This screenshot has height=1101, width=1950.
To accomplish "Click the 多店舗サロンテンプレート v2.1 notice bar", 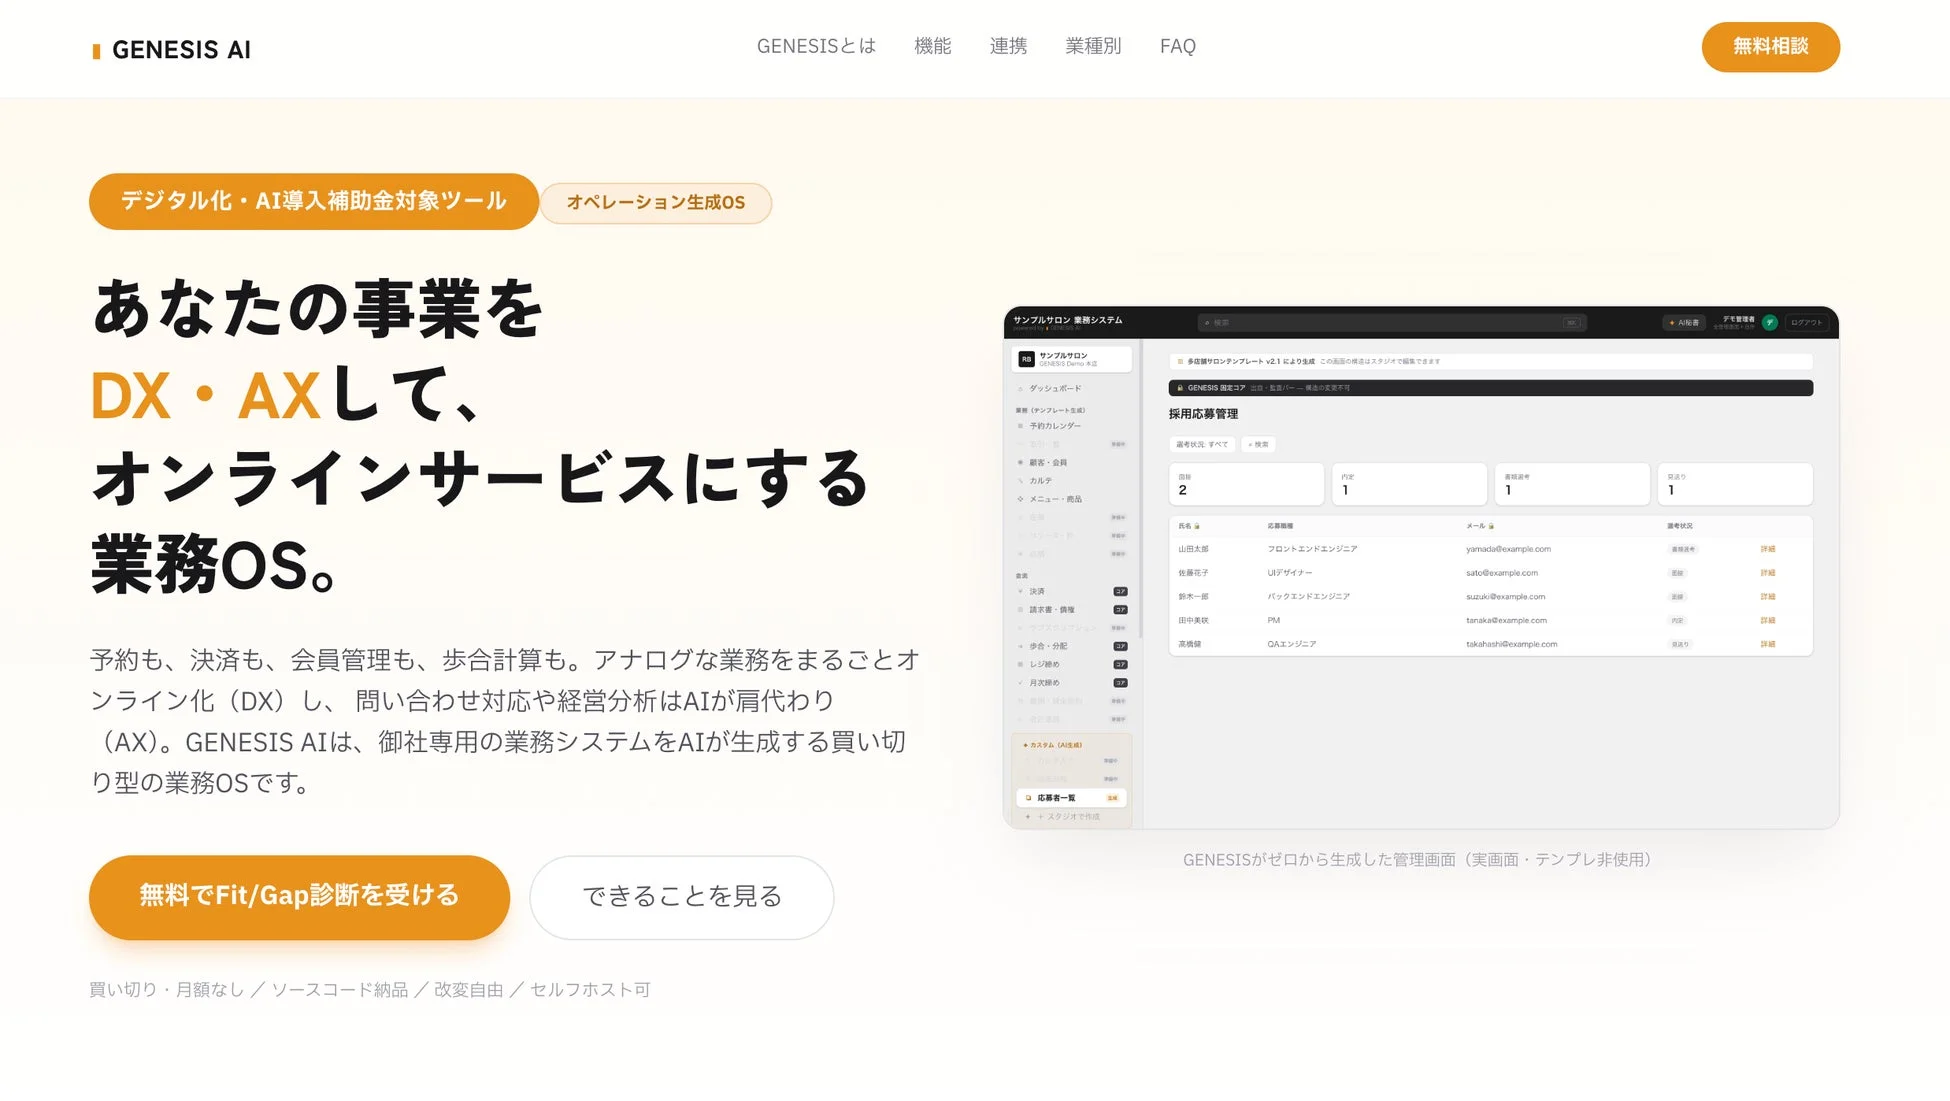I will pyautogui.click(x=1490, y=361).
